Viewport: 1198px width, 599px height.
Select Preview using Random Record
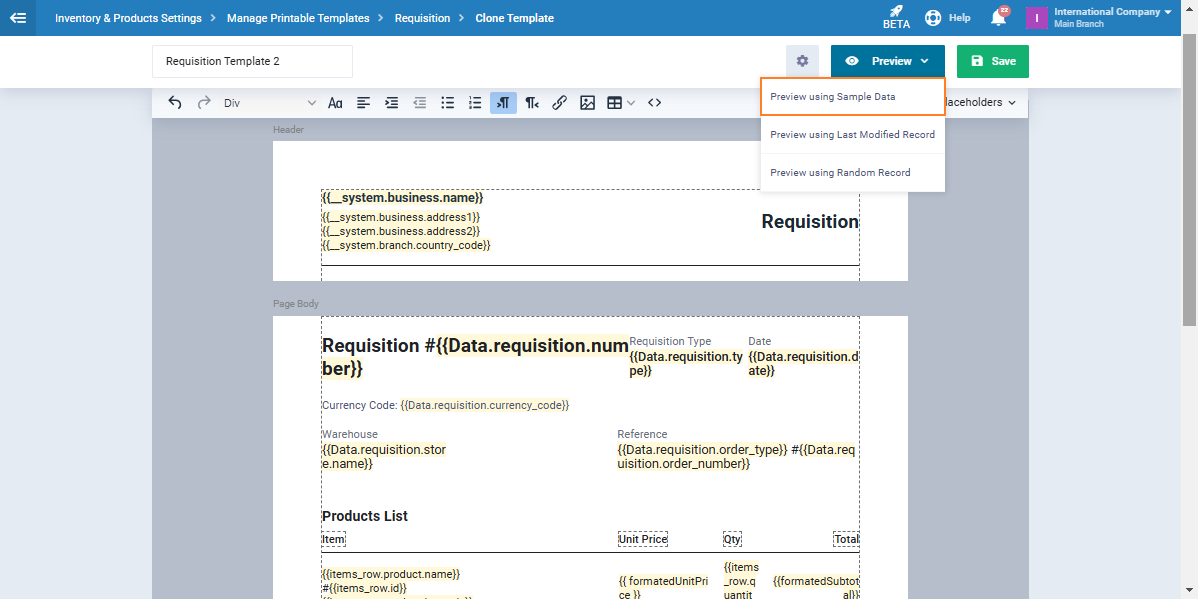click(x=852, y=173)
